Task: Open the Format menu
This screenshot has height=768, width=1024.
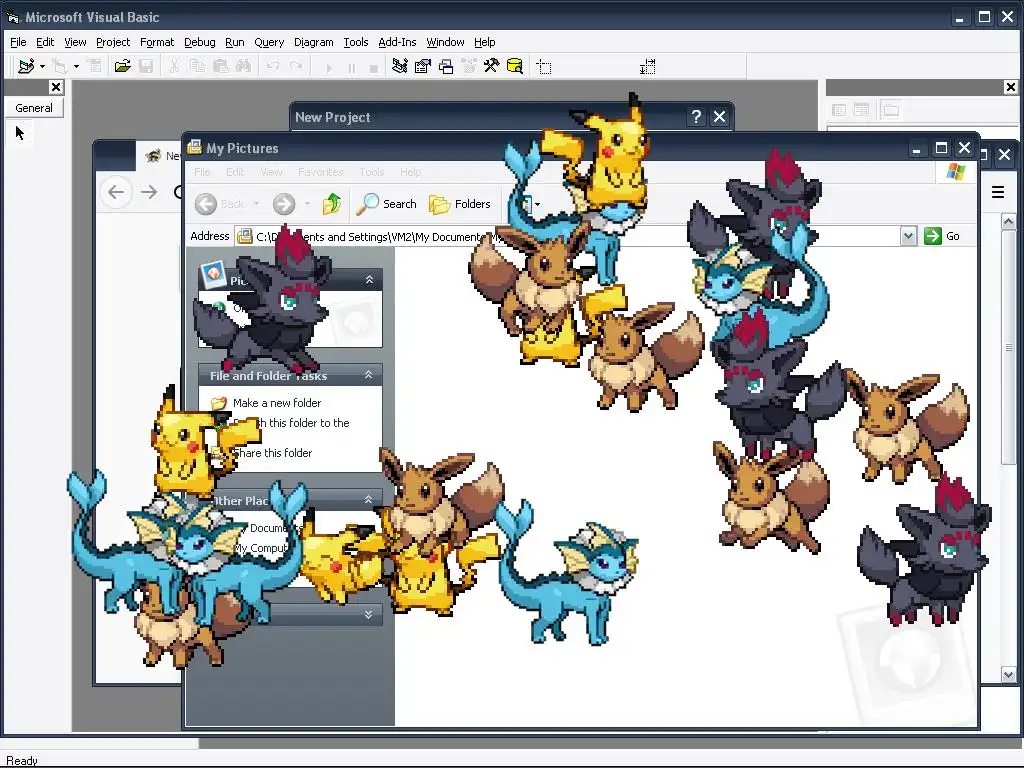Action: tap(157, 42)
